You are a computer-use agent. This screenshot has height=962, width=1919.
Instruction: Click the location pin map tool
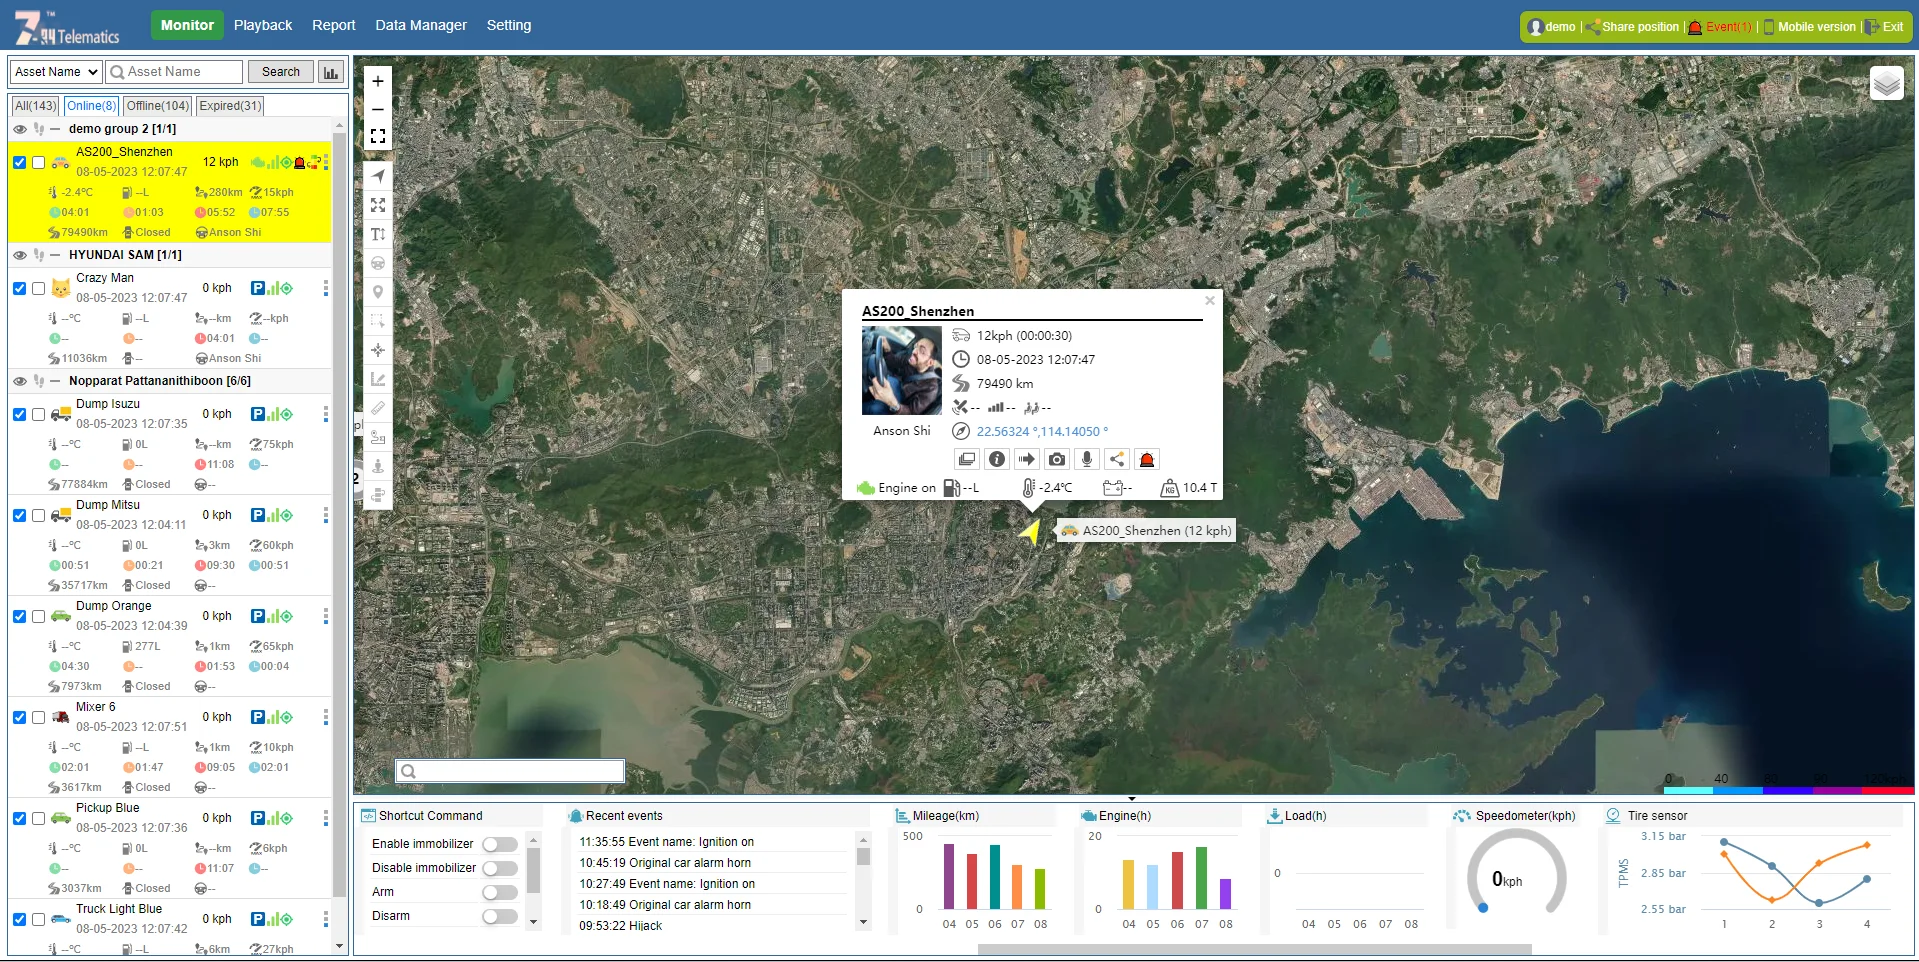tap(378, 292)
